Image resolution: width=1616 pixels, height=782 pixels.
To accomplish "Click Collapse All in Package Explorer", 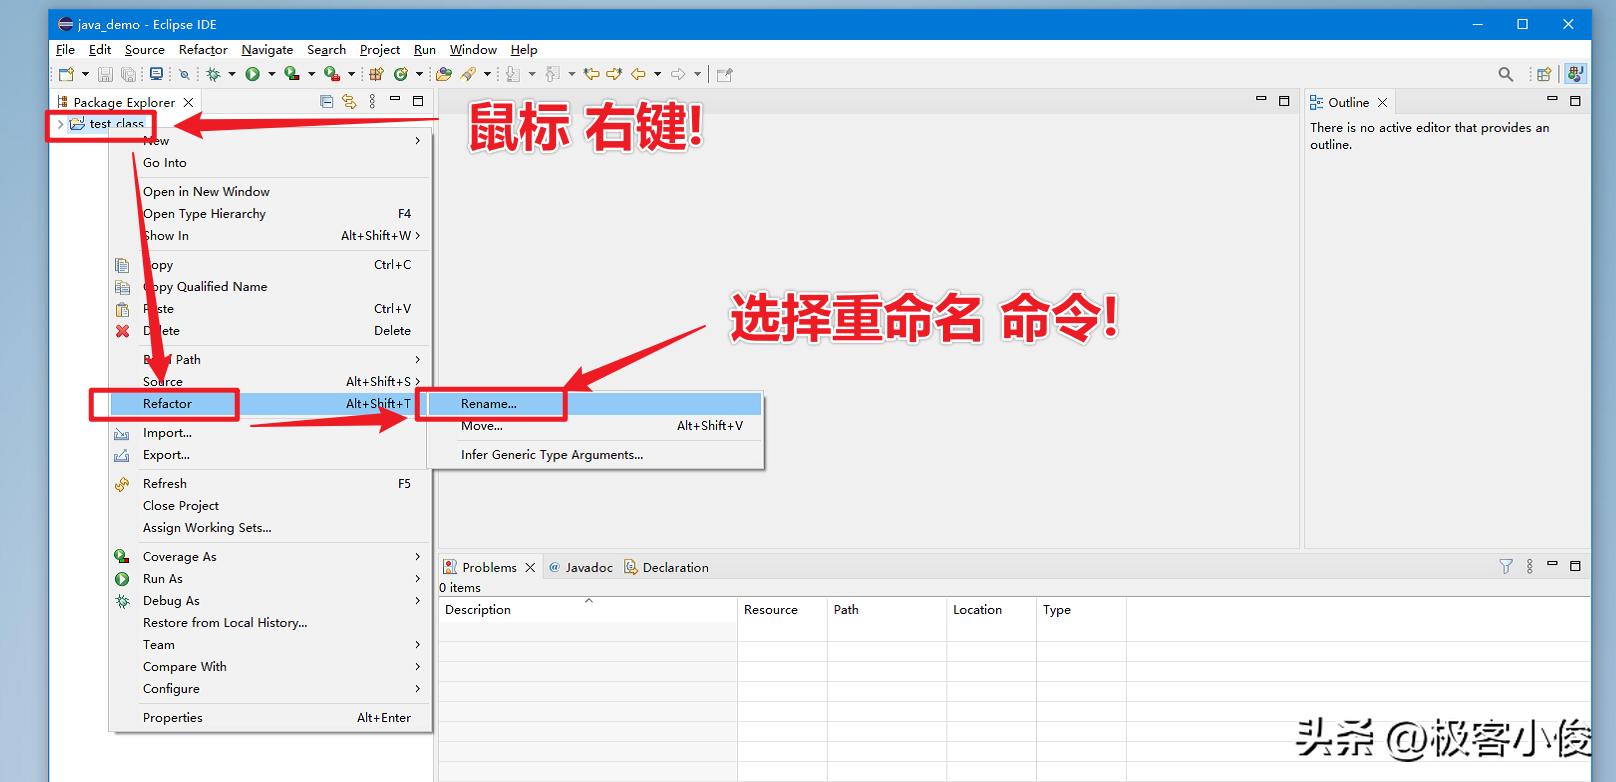I will coord(326,101).
